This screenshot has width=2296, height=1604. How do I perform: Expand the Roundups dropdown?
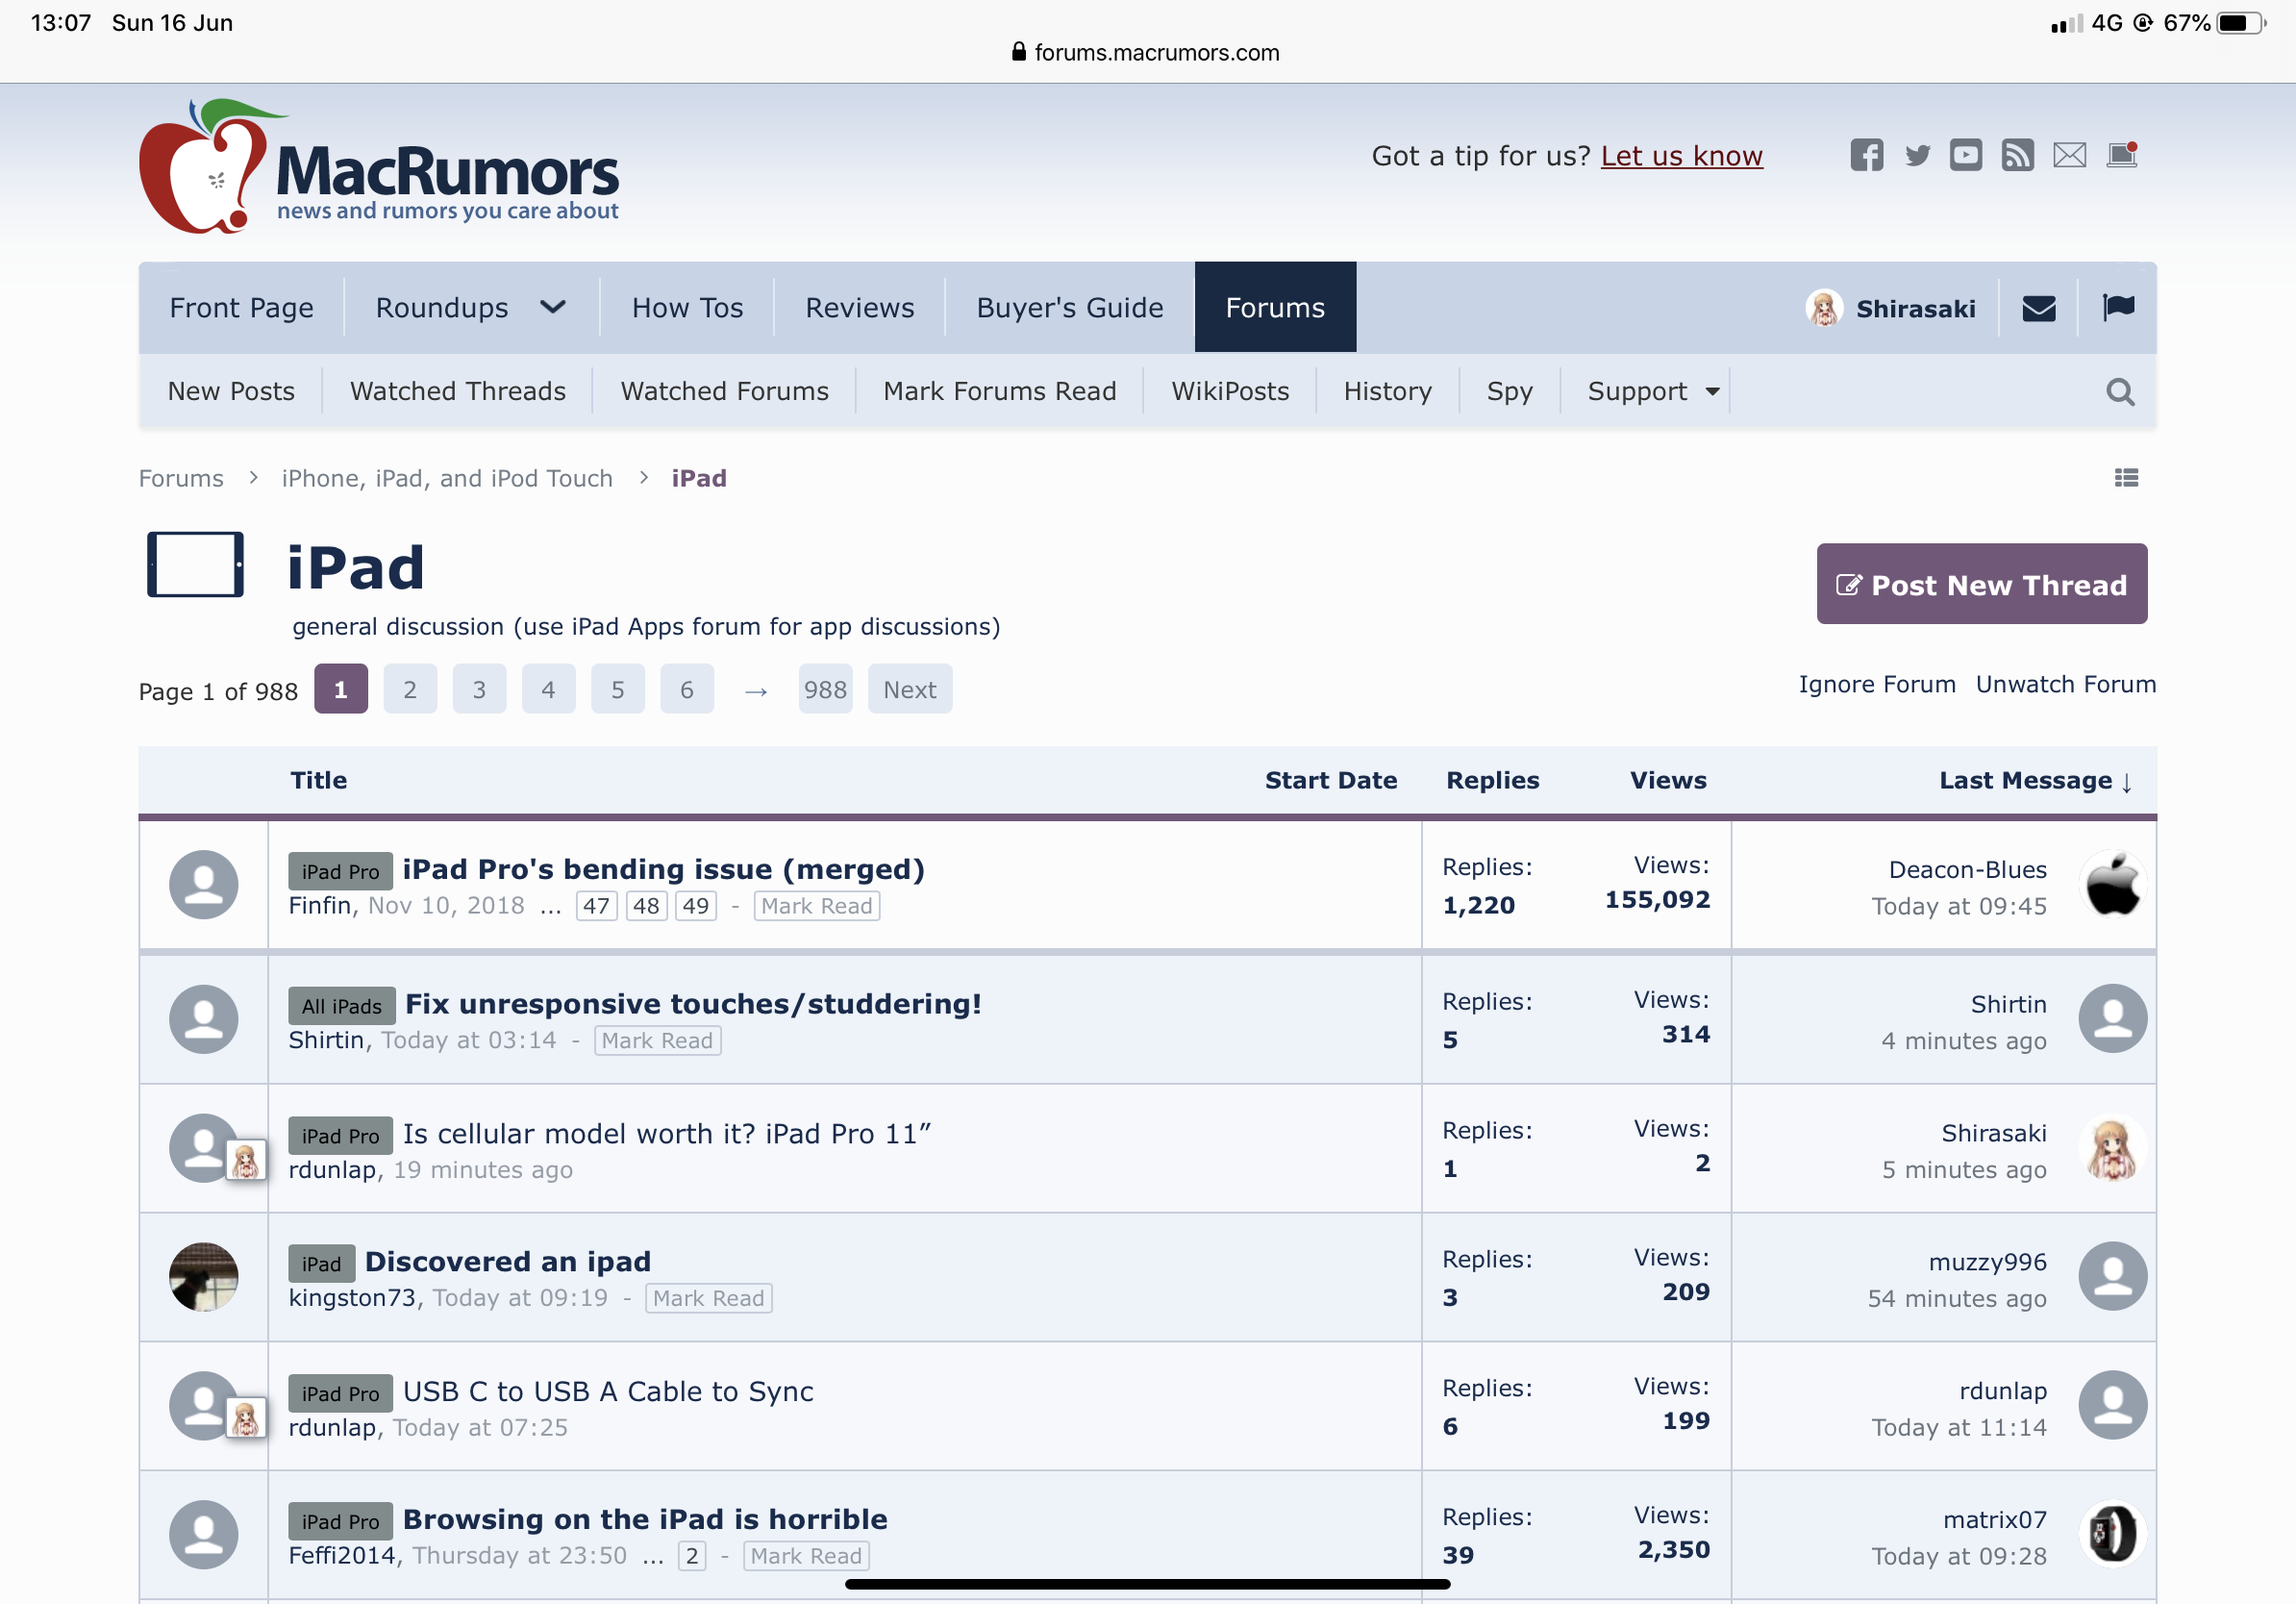coord(552,307)
